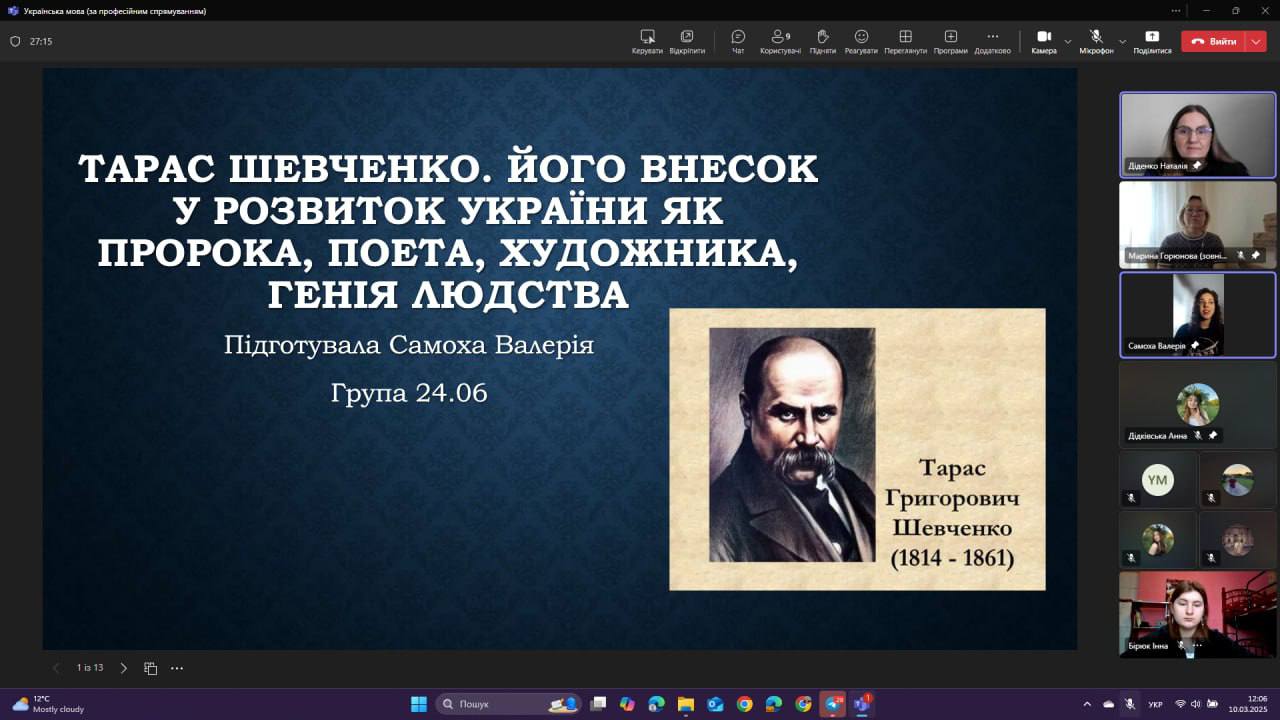
Task: Raise hand with the Підняти icon
Action: 823,40
